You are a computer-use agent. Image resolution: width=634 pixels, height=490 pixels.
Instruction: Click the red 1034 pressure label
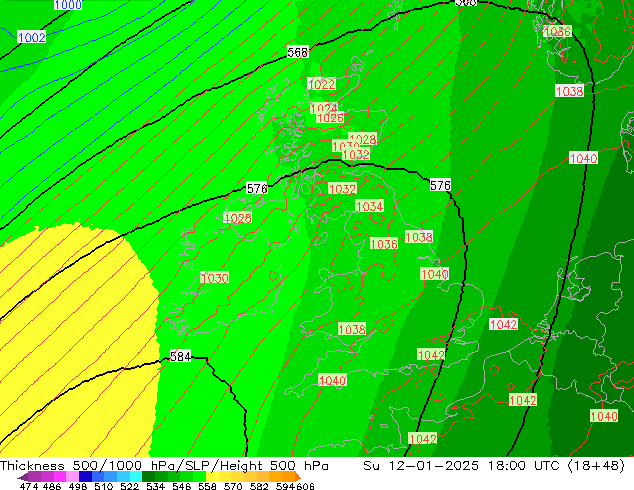[369, 206]
